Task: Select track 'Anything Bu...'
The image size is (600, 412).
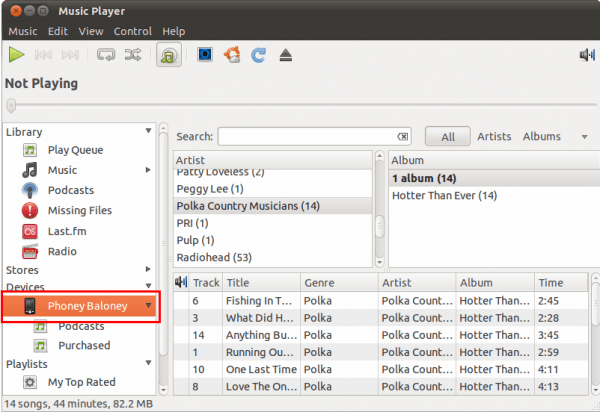Action: click(381, 335)
